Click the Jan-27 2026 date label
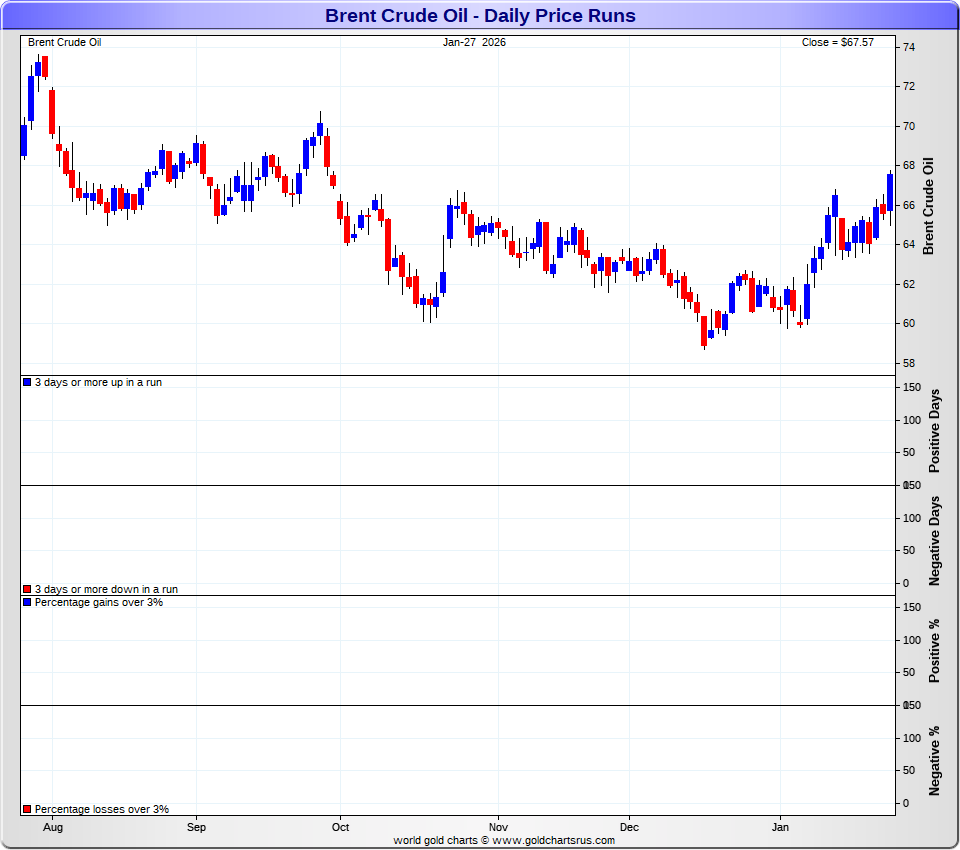This screenshot has width=960, height=850. [x=475, y=42]
